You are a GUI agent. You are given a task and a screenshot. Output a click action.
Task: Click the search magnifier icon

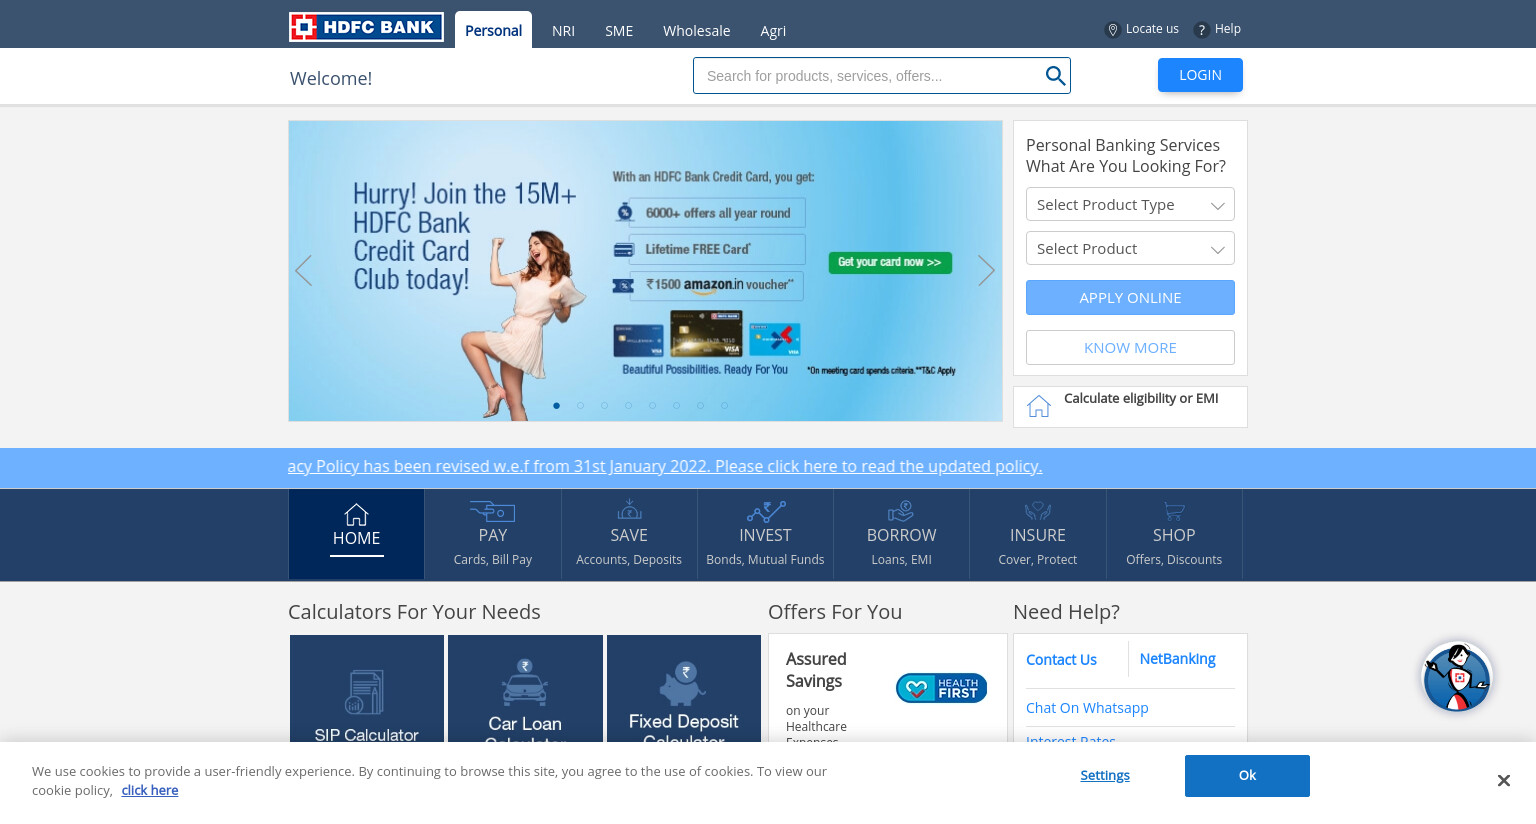point(1055,76)
